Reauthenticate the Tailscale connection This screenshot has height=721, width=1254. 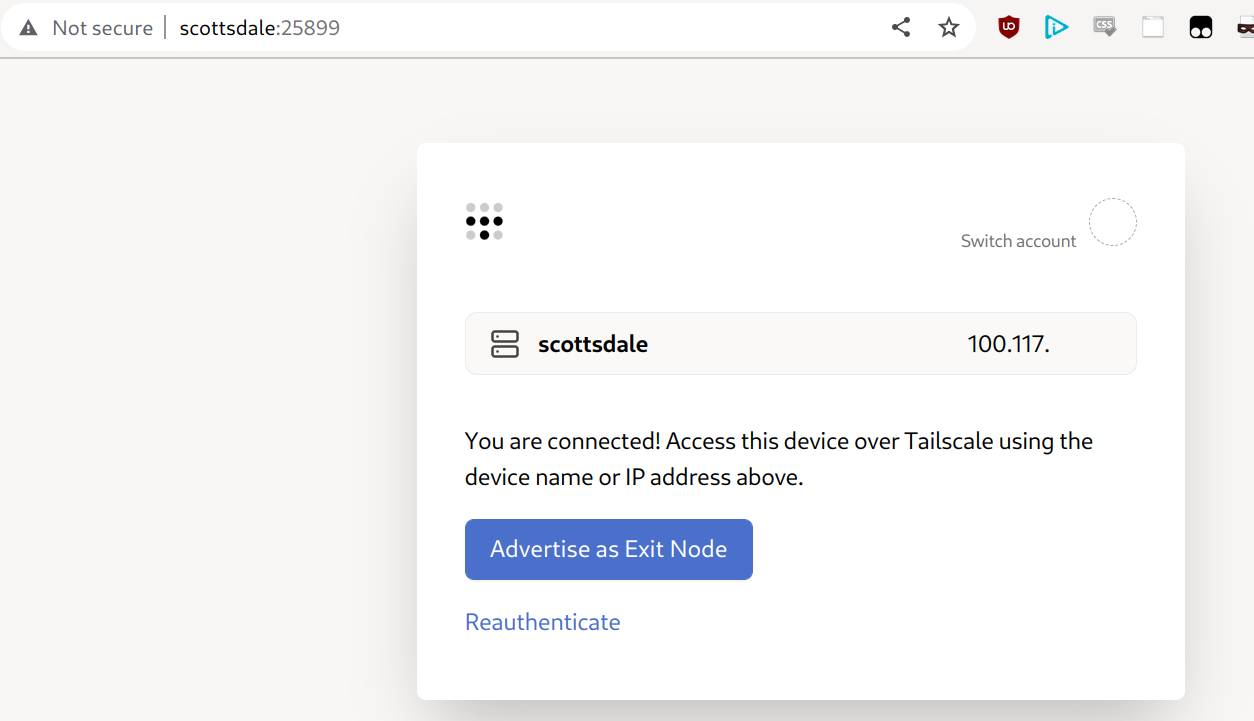[542, 622]
